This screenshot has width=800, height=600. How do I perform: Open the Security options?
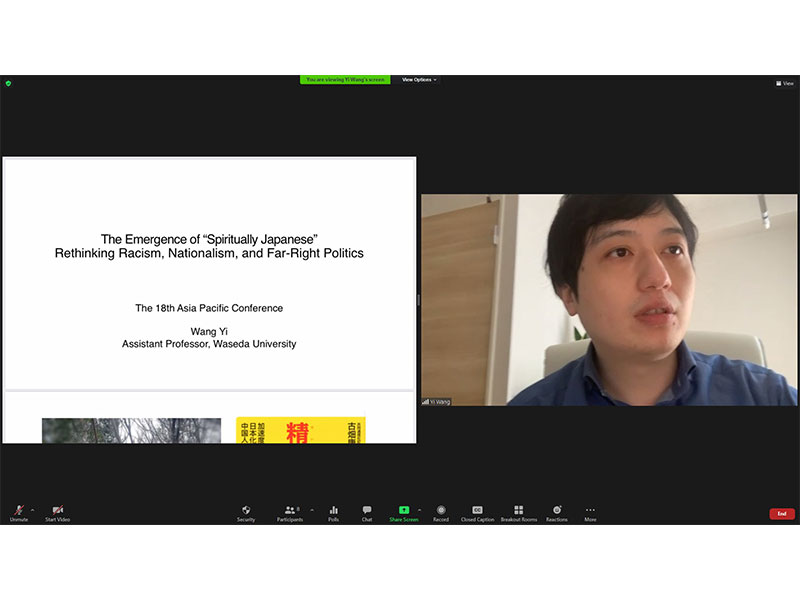pyautogui.click(x=246, y=512)
